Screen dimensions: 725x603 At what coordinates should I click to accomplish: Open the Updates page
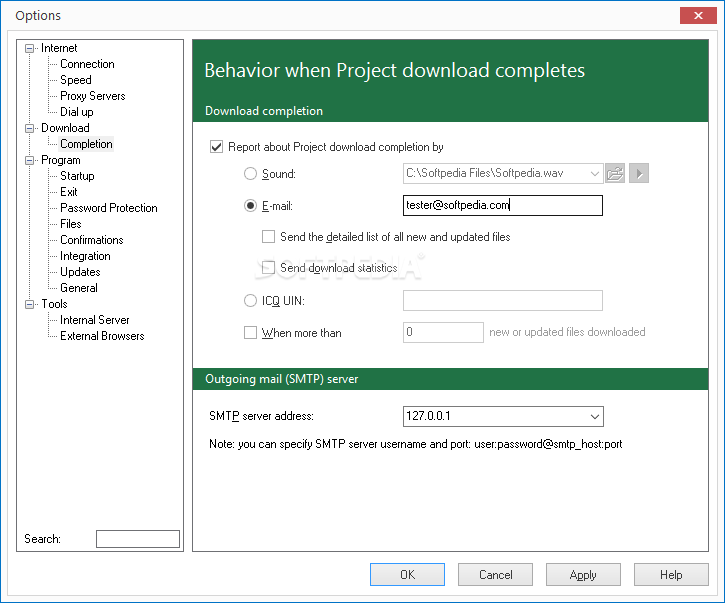80,272
